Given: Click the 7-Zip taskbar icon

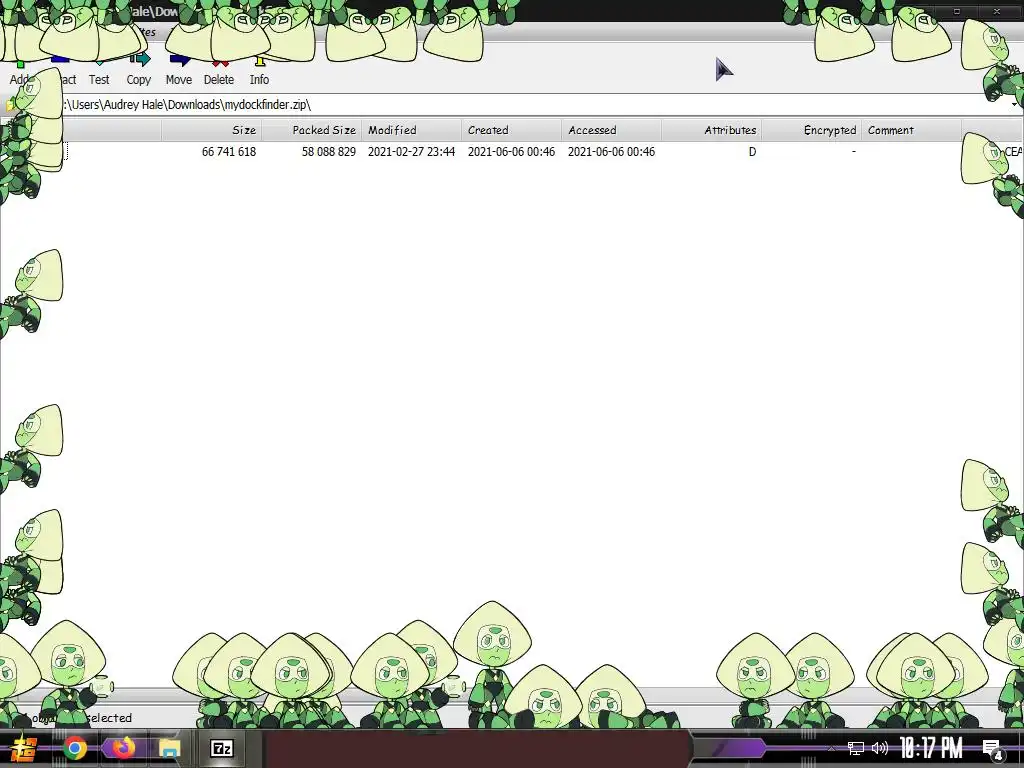Looking at the screenshot, I should pyautogui.click(x=222, y=748).
